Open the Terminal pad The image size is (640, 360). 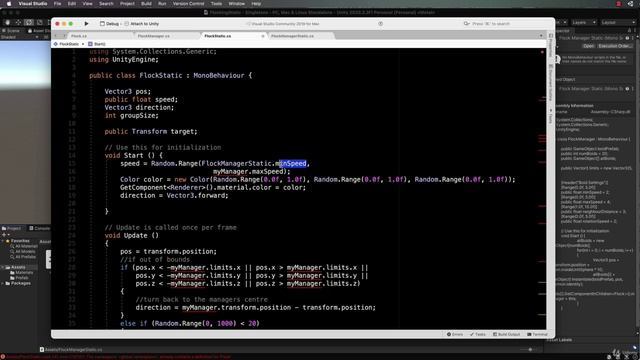point(537,334)
